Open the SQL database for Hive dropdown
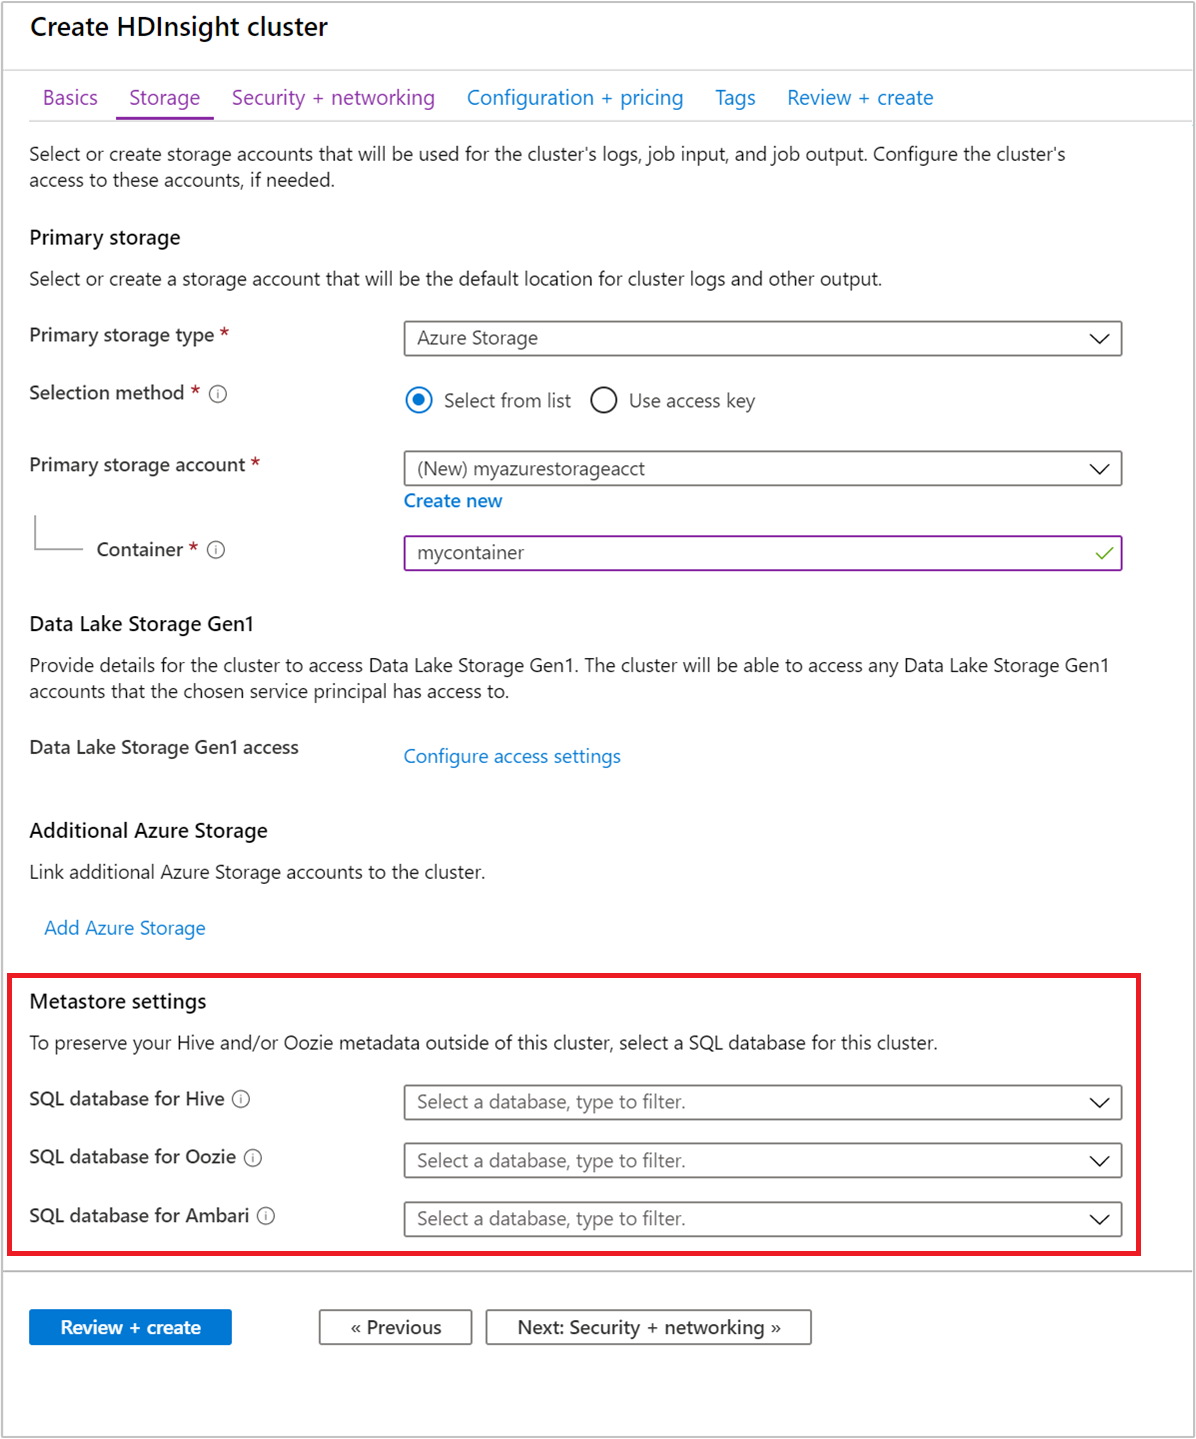Viewport: 1196px width, 1439px height. 763,1102
